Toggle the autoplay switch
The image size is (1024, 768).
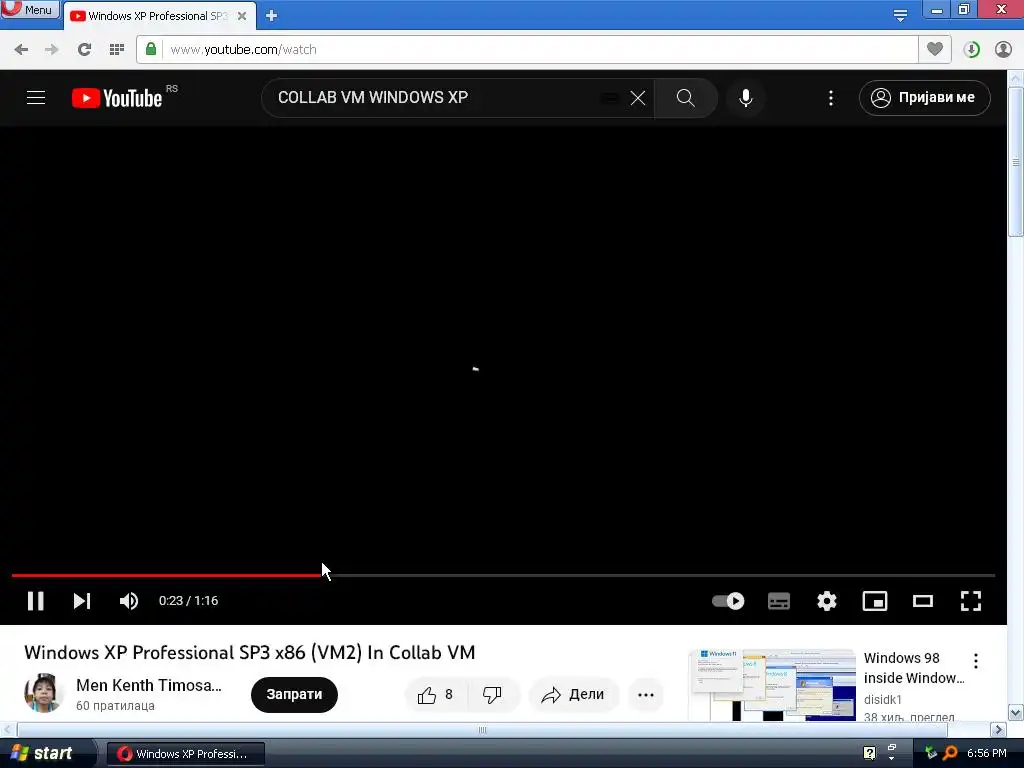(728, 601)
